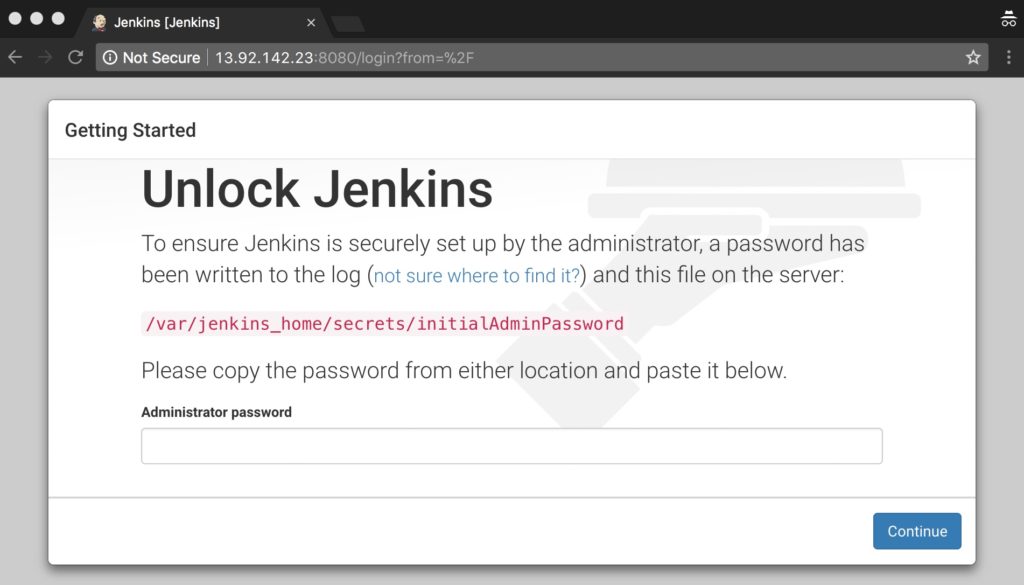Open the Chrome three-dot menu
Image resolution: width=1024 pixels, height=585 pixels.
click(x=1009, y=57)
